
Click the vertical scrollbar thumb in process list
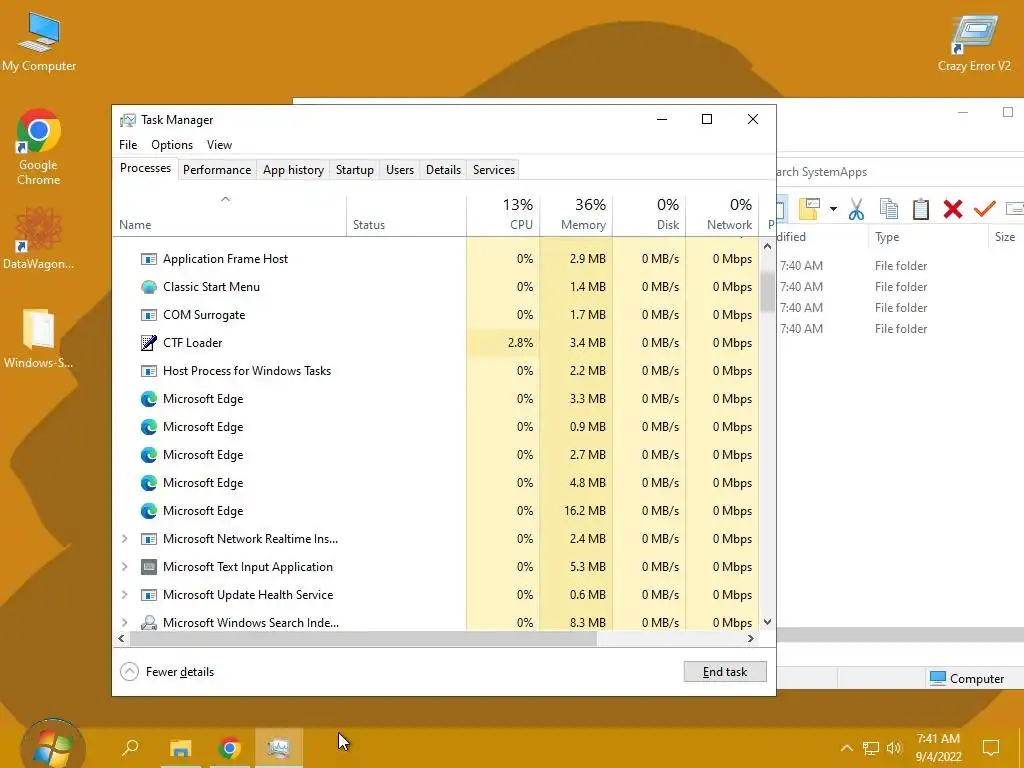(767, 292)
